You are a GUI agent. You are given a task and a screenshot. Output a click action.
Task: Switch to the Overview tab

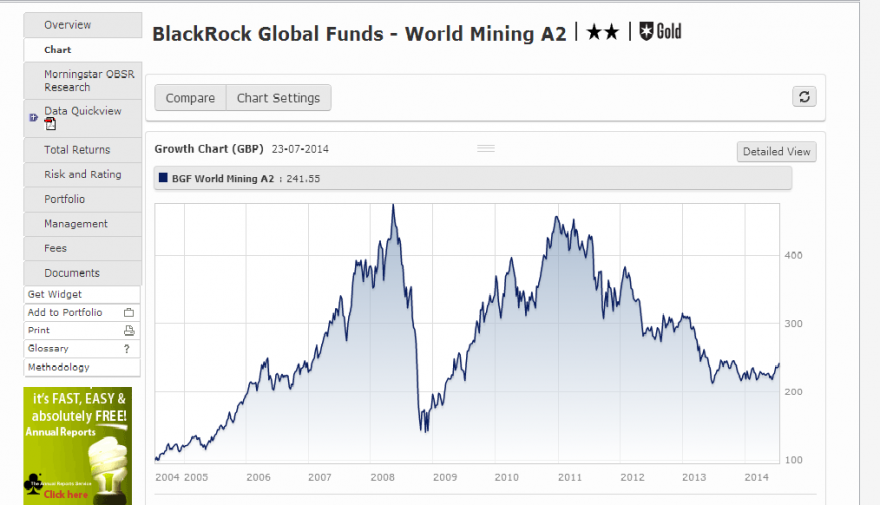(x=82, y=25)
